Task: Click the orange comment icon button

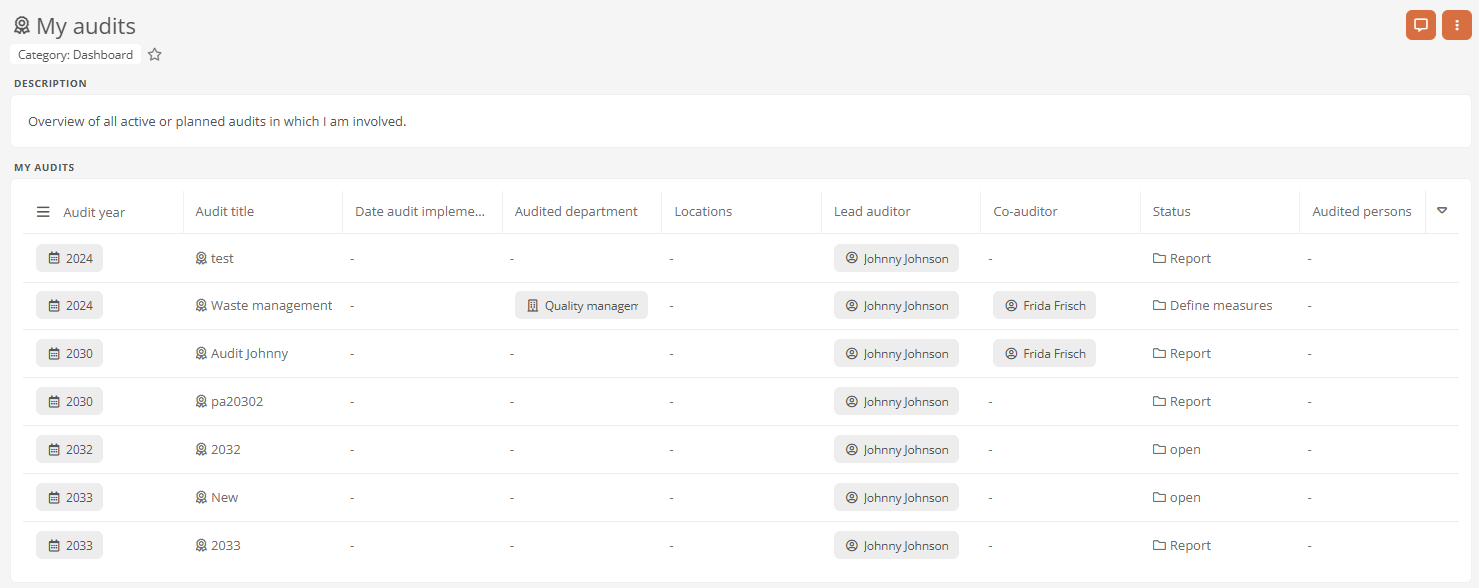Action: tap(1420, 25)
